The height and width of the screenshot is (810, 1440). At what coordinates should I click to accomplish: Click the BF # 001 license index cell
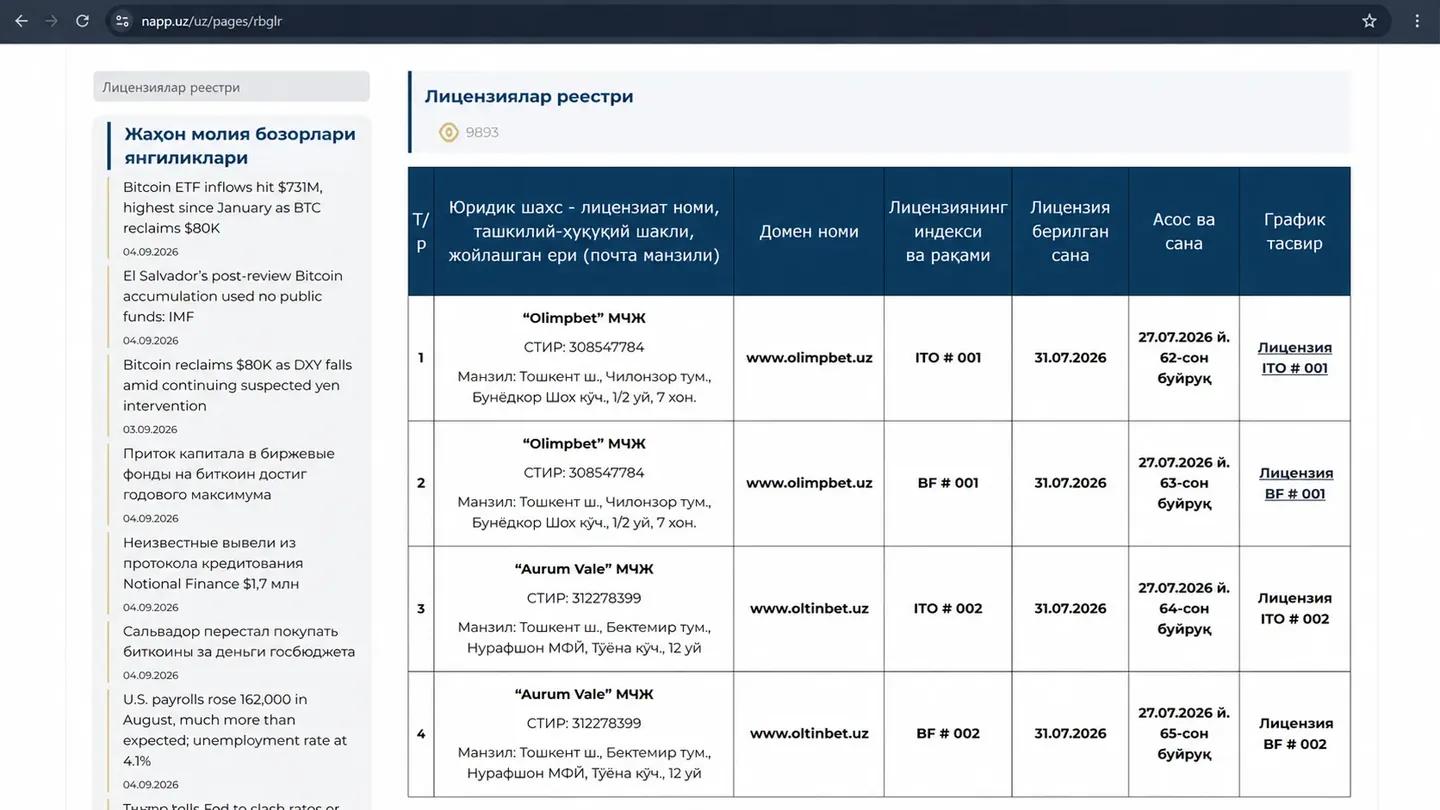point(948,483)
